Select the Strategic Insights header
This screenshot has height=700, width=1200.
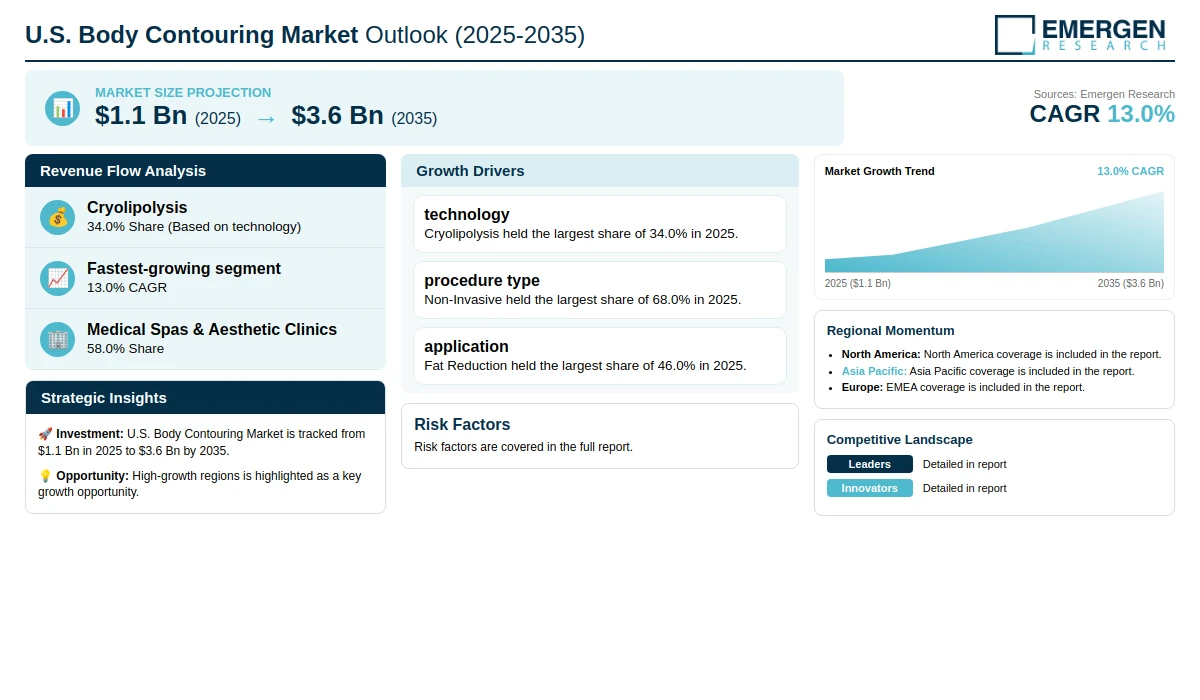[205, 397]
